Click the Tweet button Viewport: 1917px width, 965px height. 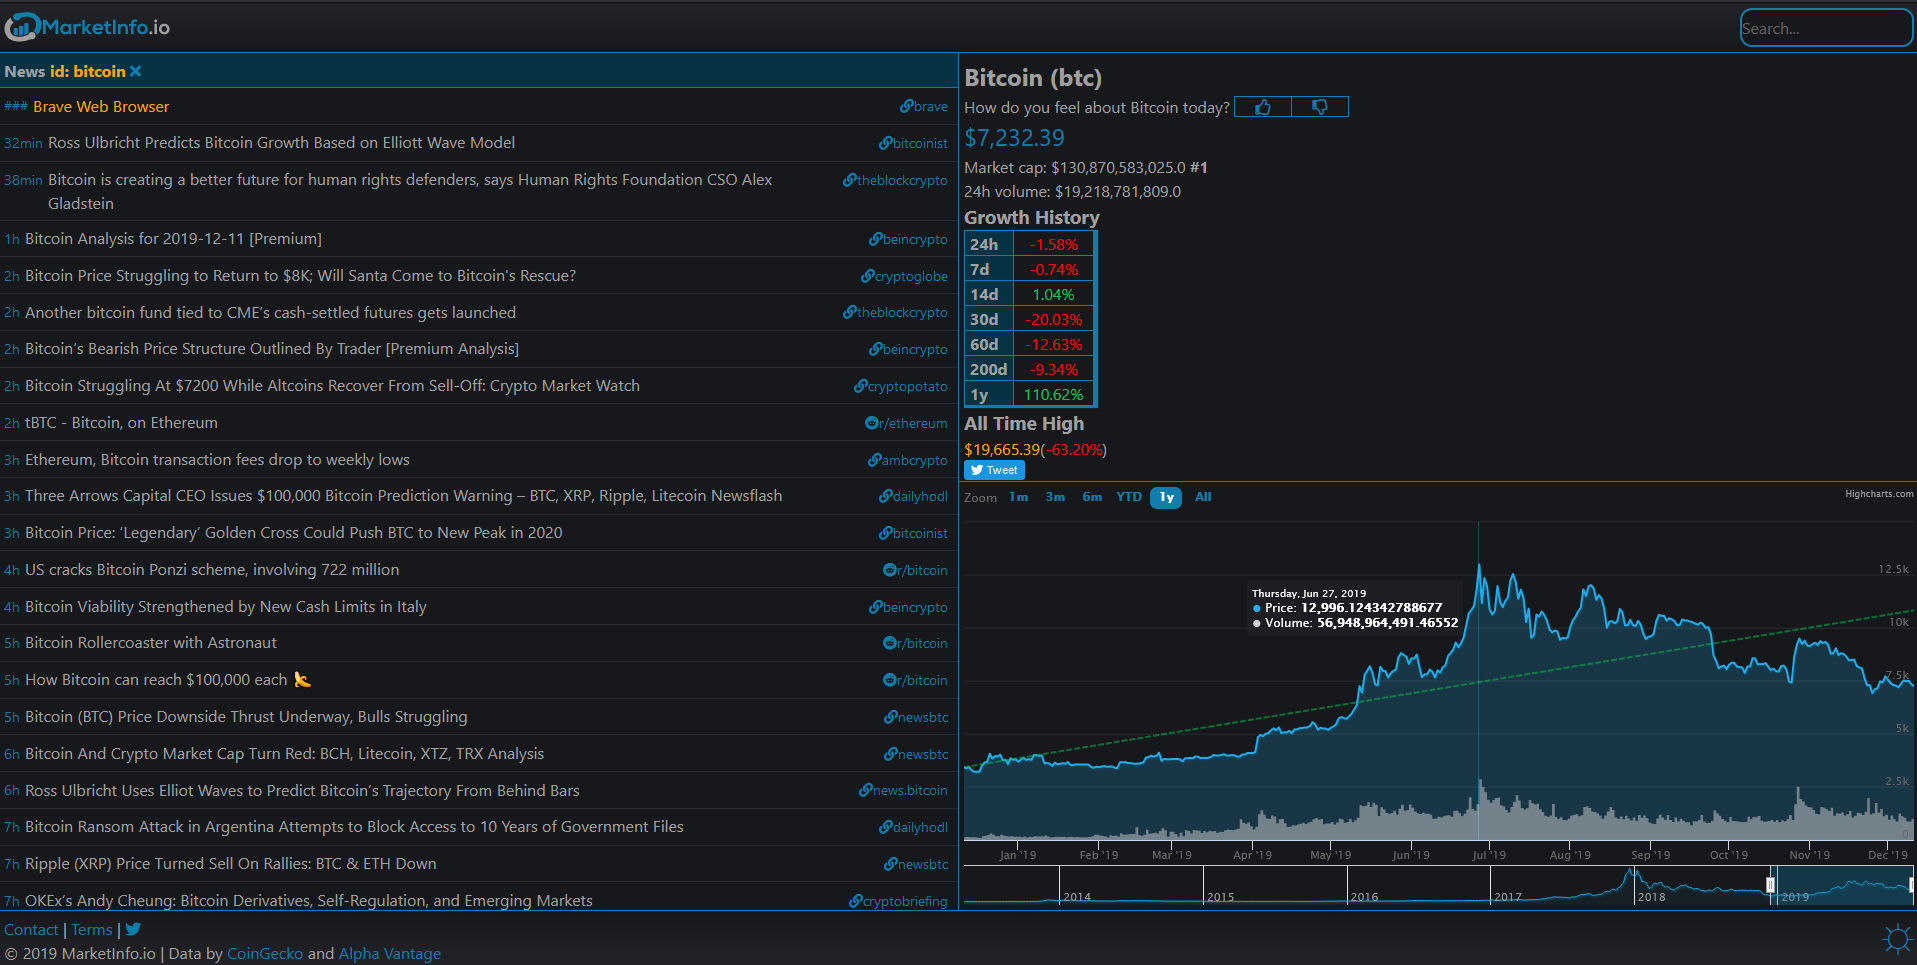[x=994, y=470]
